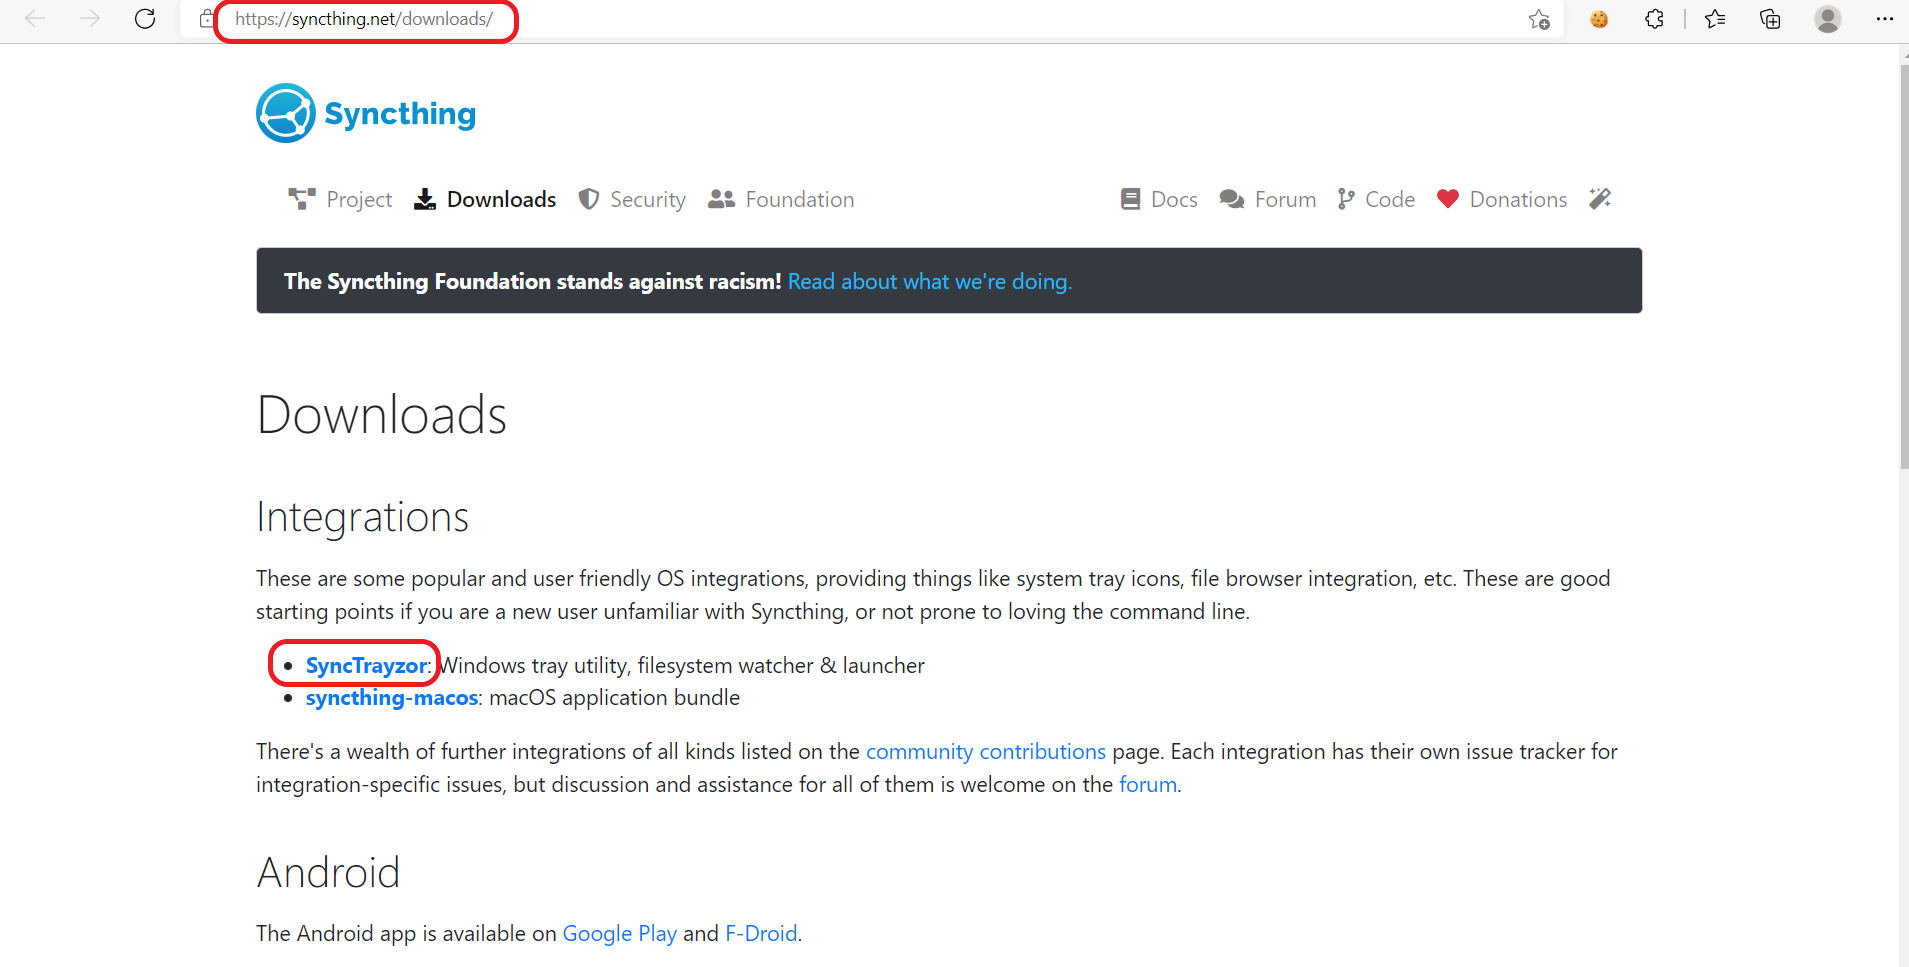Click the Project diagram icon
The width and height of the screenshot is (1909, 967).
[x=302, y=199]
